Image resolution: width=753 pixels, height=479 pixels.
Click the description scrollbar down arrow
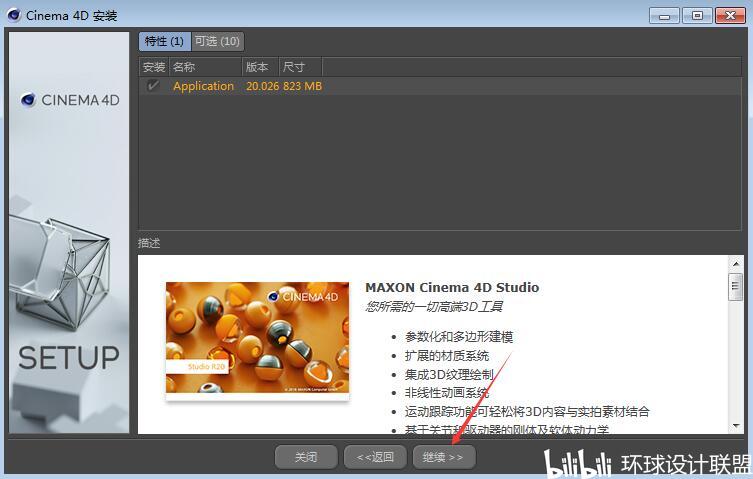tap(736, 426)
